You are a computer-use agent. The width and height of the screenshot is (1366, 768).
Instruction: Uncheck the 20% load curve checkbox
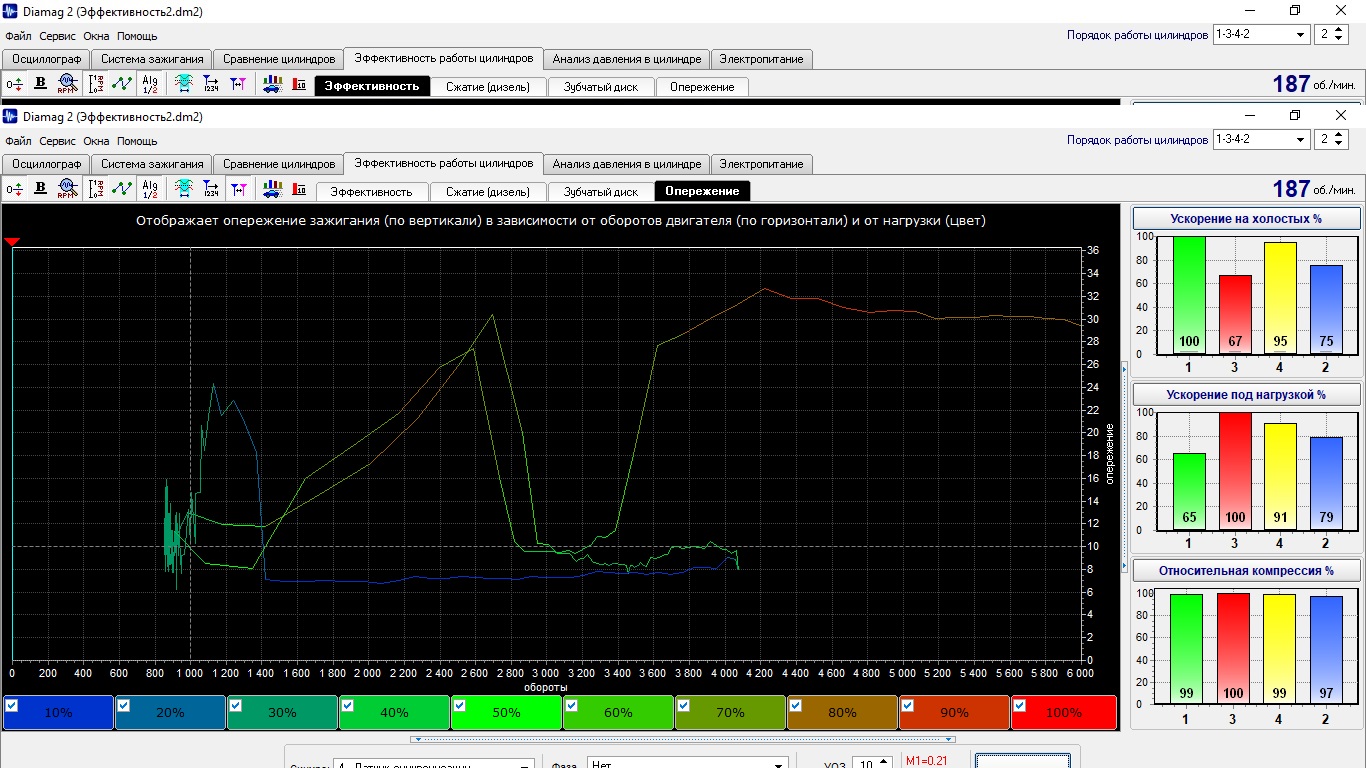(123, 705)
